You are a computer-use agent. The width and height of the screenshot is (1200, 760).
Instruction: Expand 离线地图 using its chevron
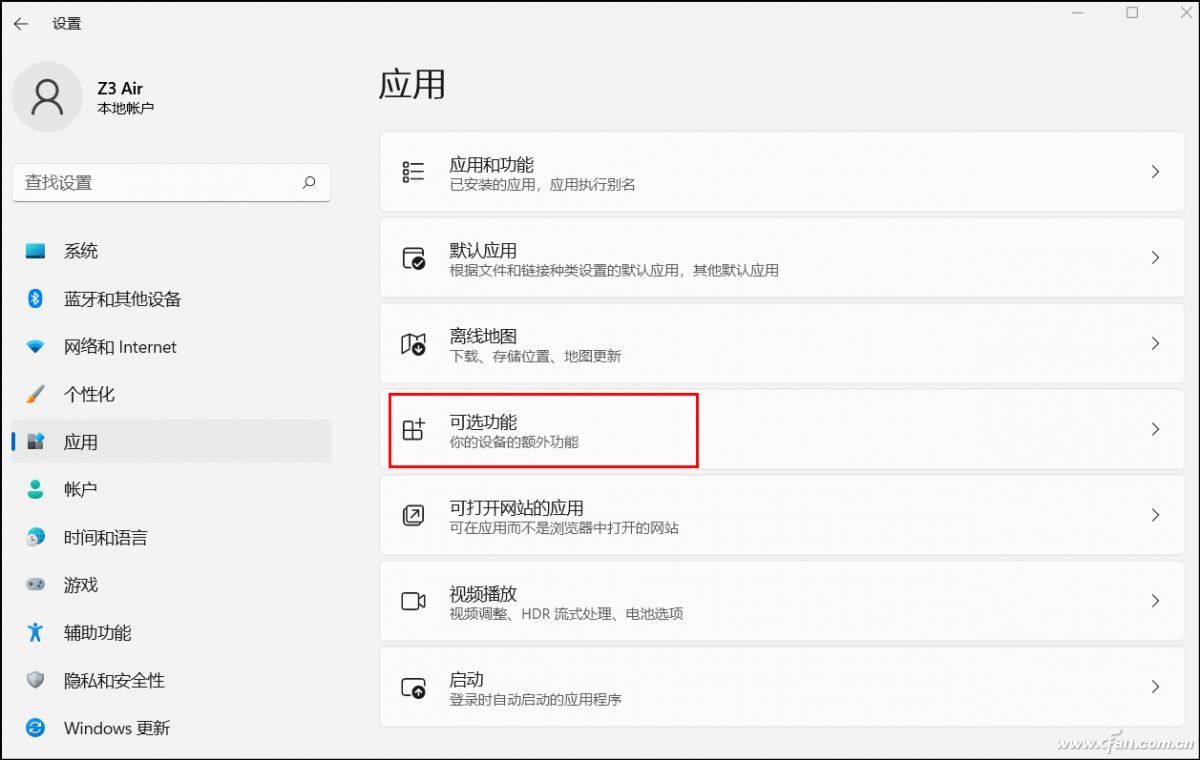click(1155, 344)
